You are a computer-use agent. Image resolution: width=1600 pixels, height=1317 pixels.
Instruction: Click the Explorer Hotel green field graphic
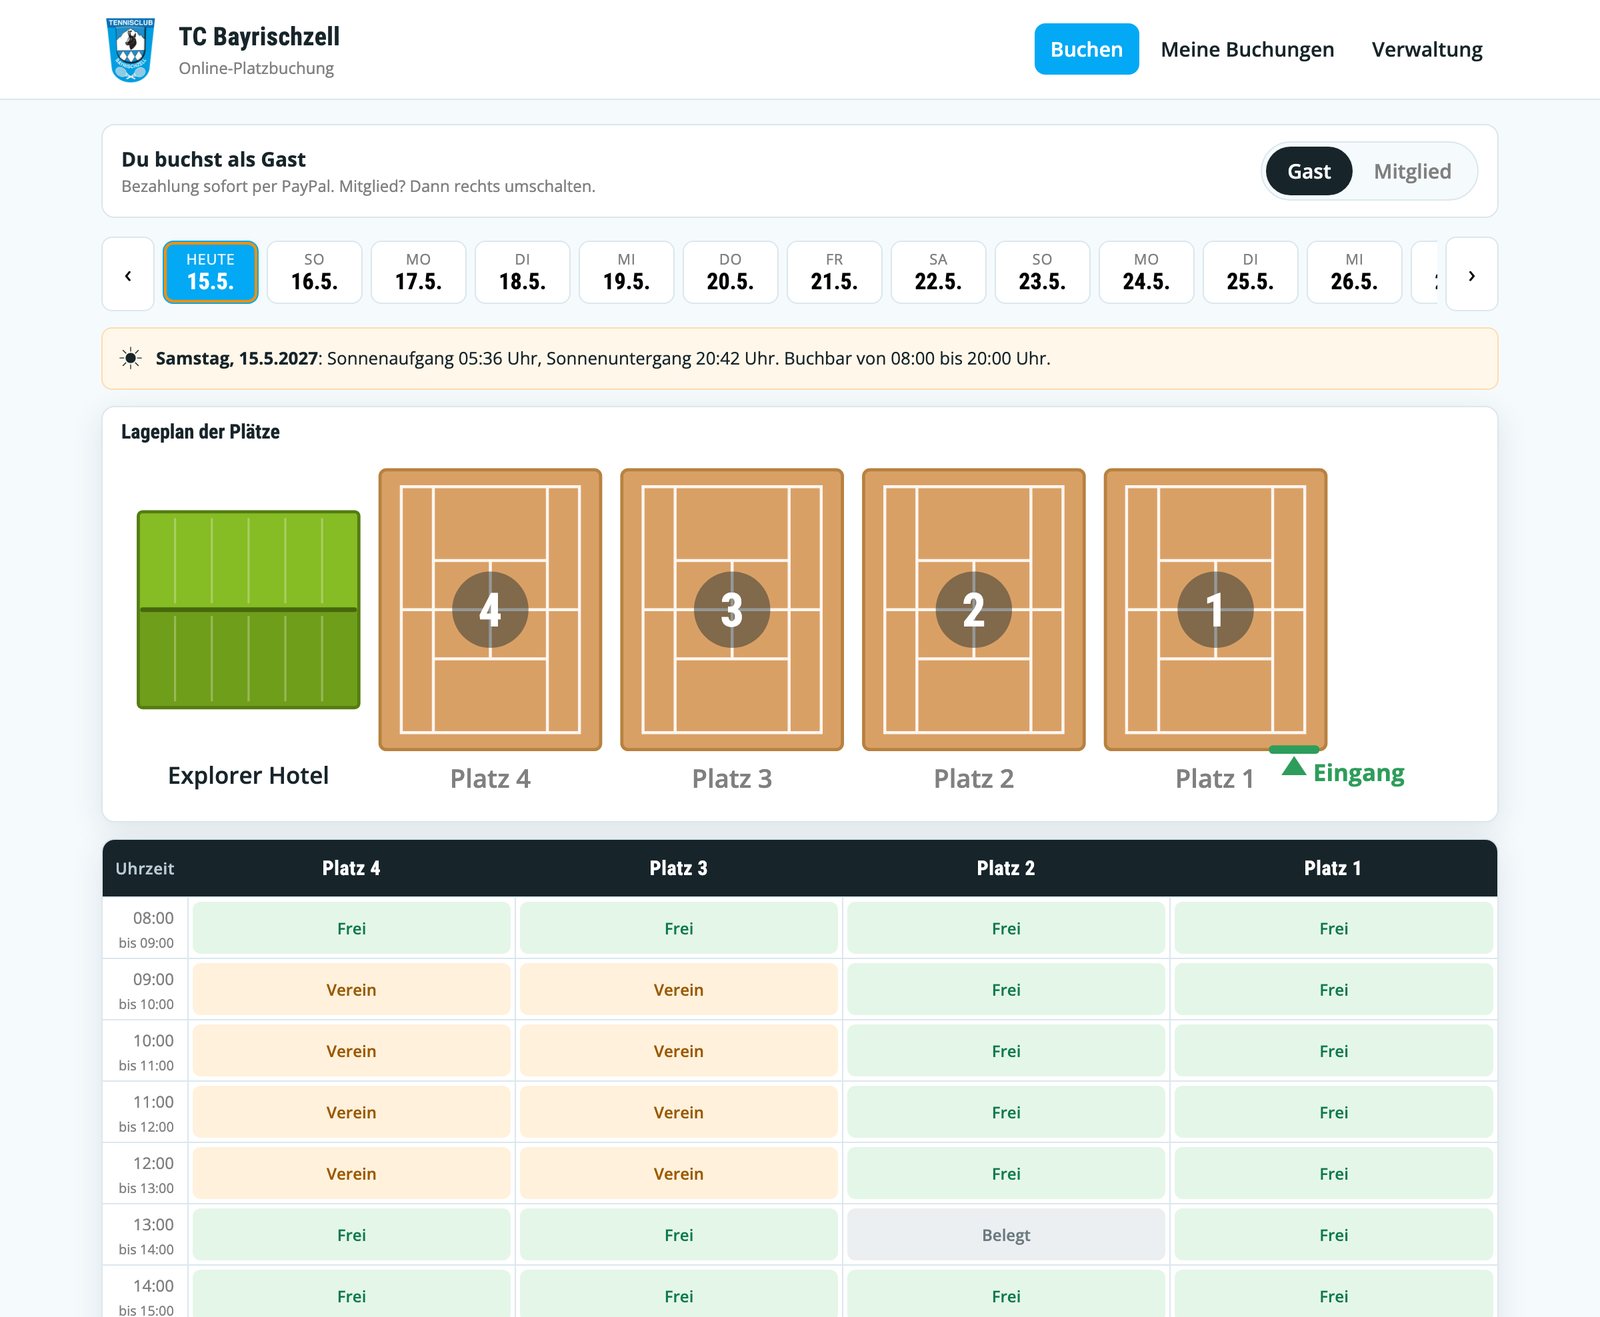(x=248, y=609)
